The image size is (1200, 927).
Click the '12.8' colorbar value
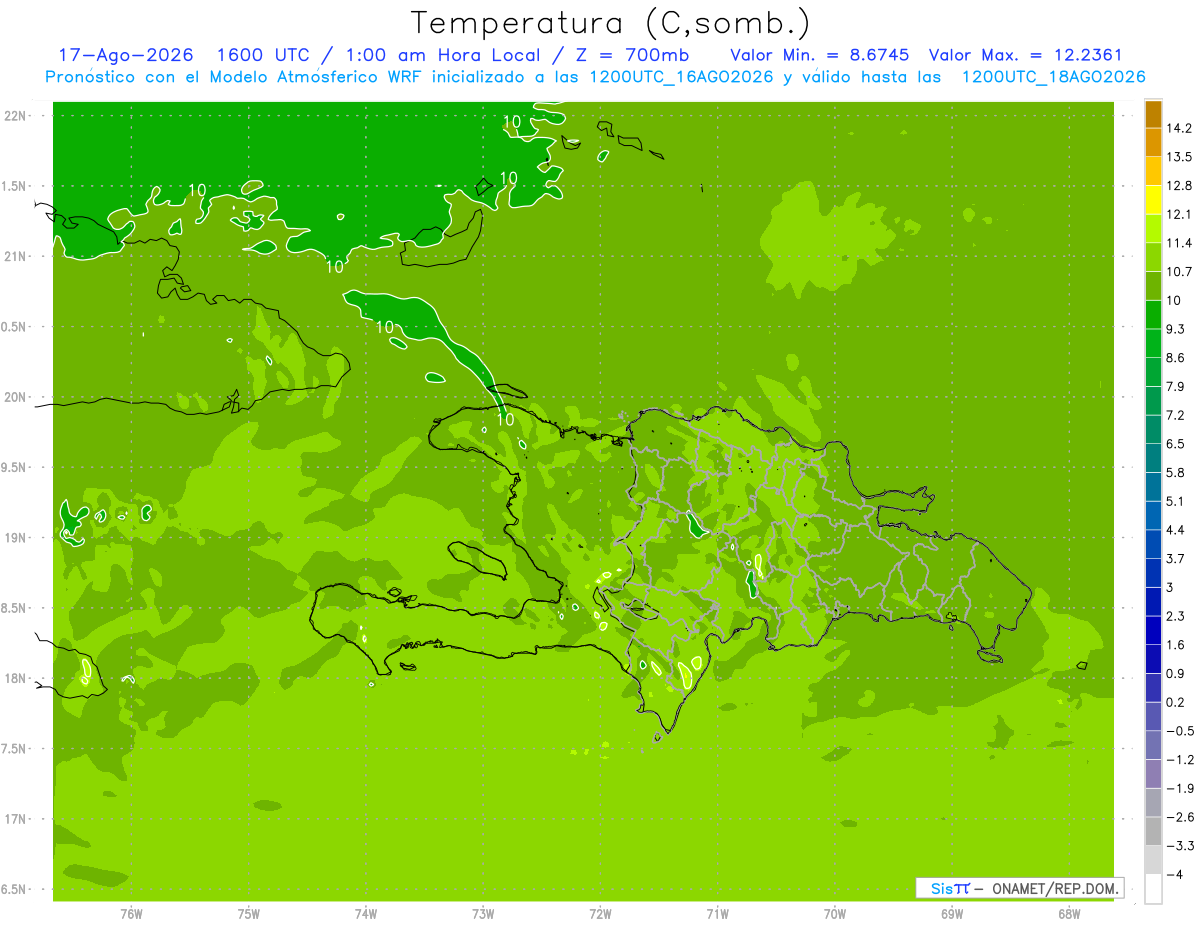click(x=1179, y=186)
